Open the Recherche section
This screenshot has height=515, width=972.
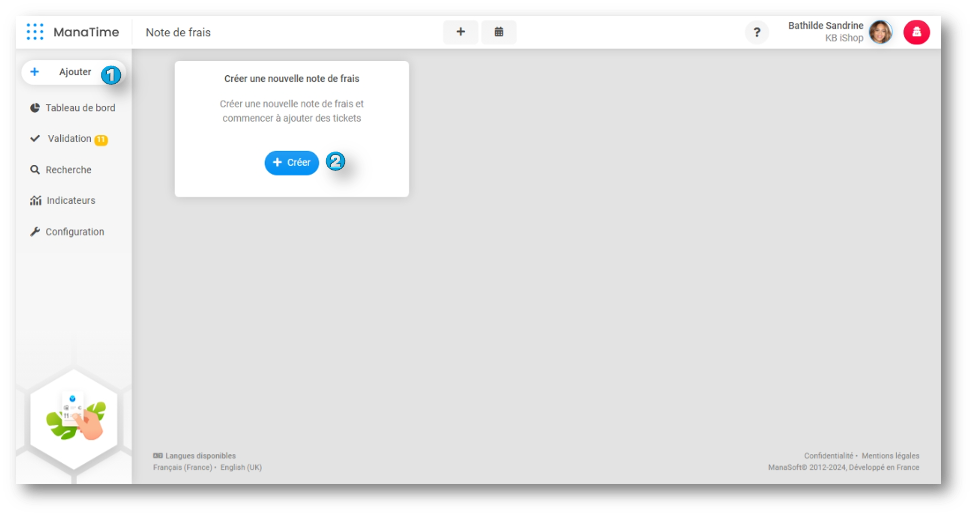[x=68, y=170]
